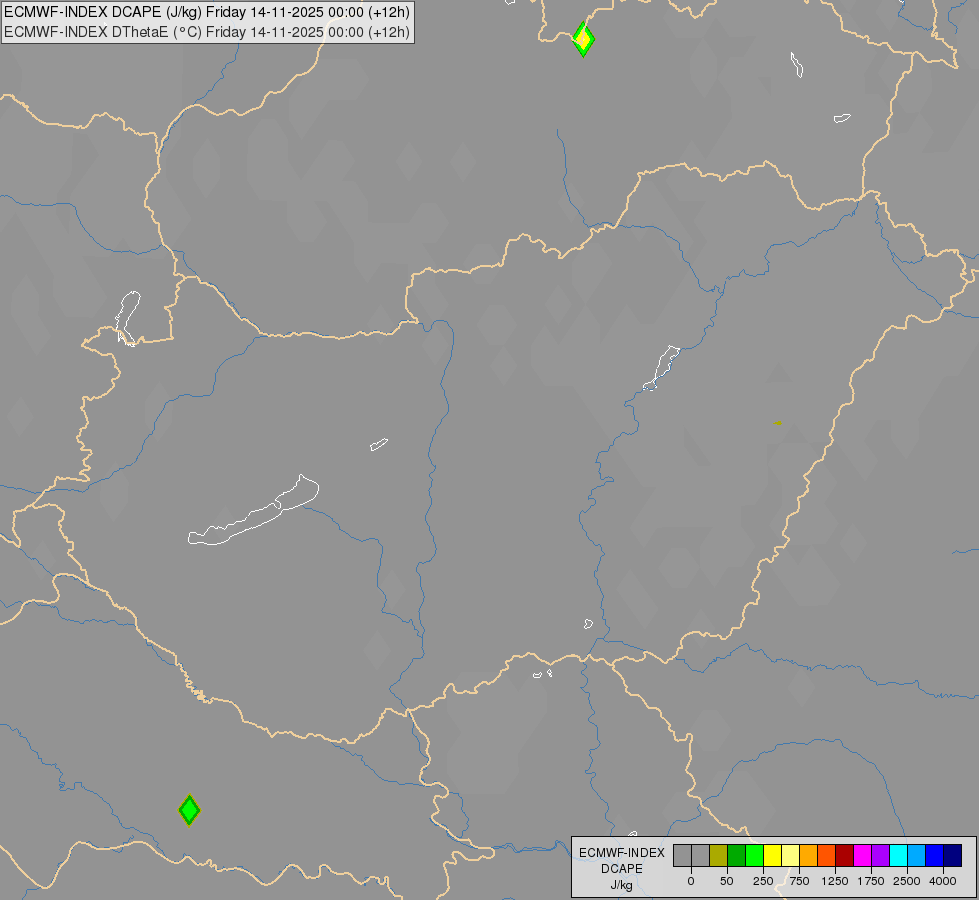This screenshot has height=900, width=979.
Task: Click the ECMWF-INDEX label in legend
Action: 622,853
